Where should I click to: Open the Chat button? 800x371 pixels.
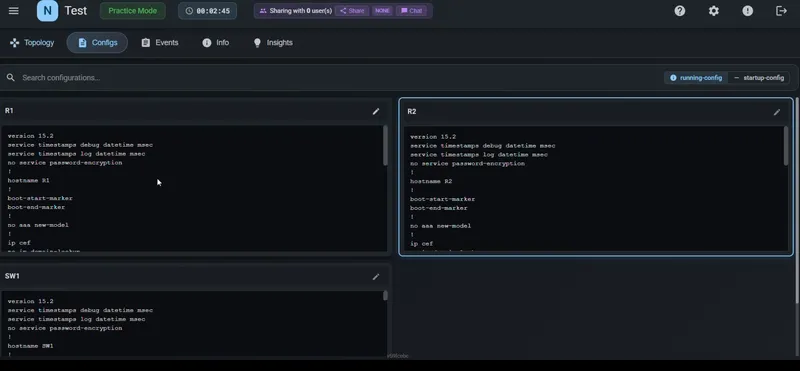point(411,11)
